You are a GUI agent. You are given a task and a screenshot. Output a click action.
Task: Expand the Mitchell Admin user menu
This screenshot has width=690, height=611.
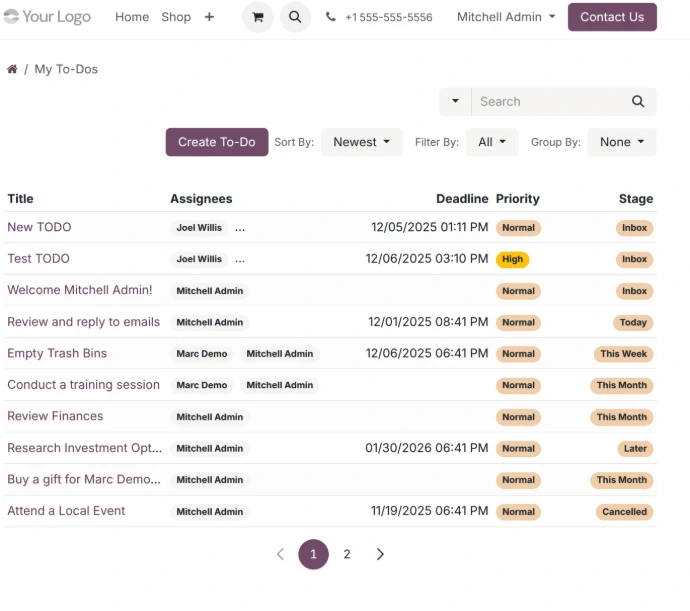(x=506, y=17)
